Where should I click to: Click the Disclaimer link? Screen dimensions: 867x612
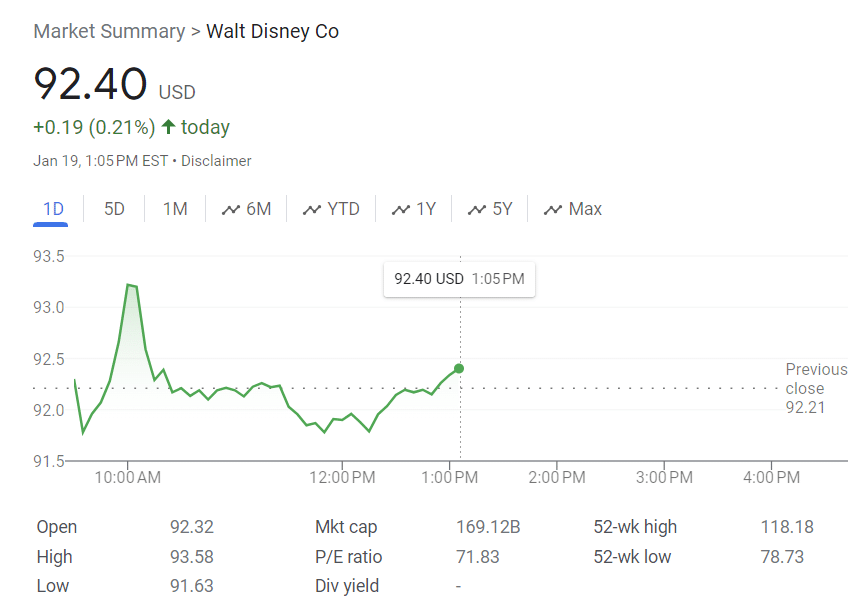coord(216,161)
